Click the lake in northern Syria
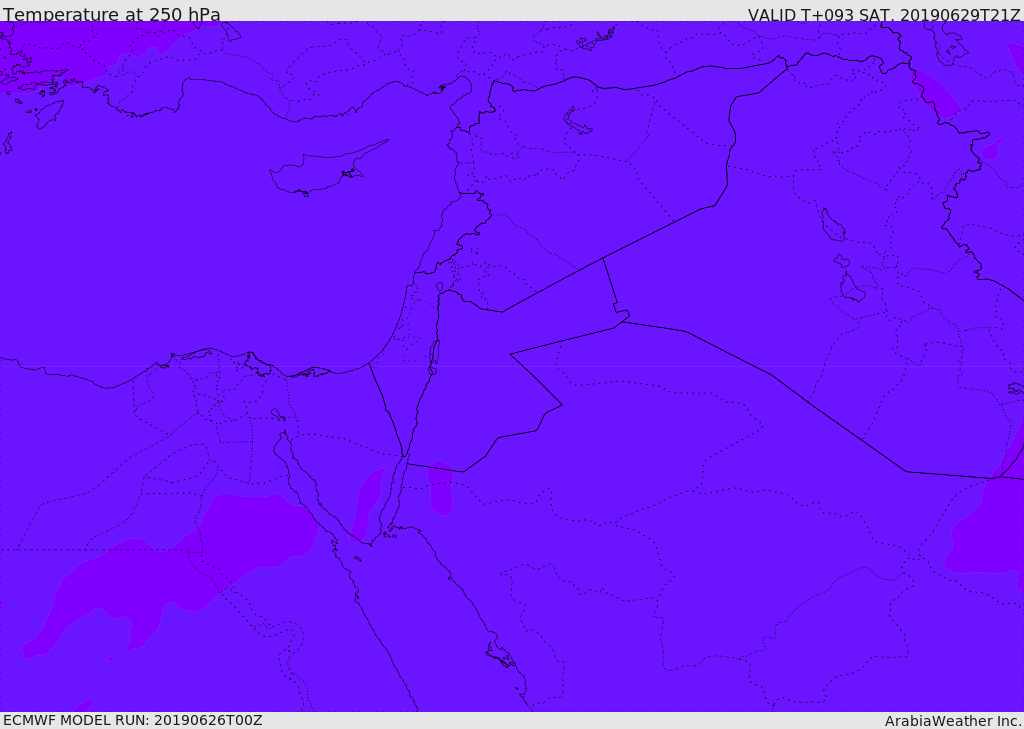The image size is (1024, 729). point(577,121)
